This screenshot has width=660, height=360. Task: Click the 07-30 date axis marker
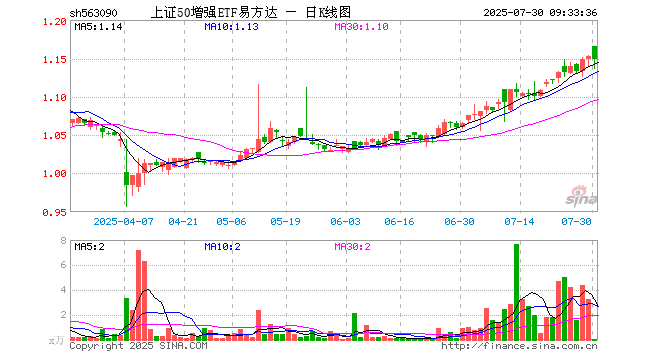[576, 221]
